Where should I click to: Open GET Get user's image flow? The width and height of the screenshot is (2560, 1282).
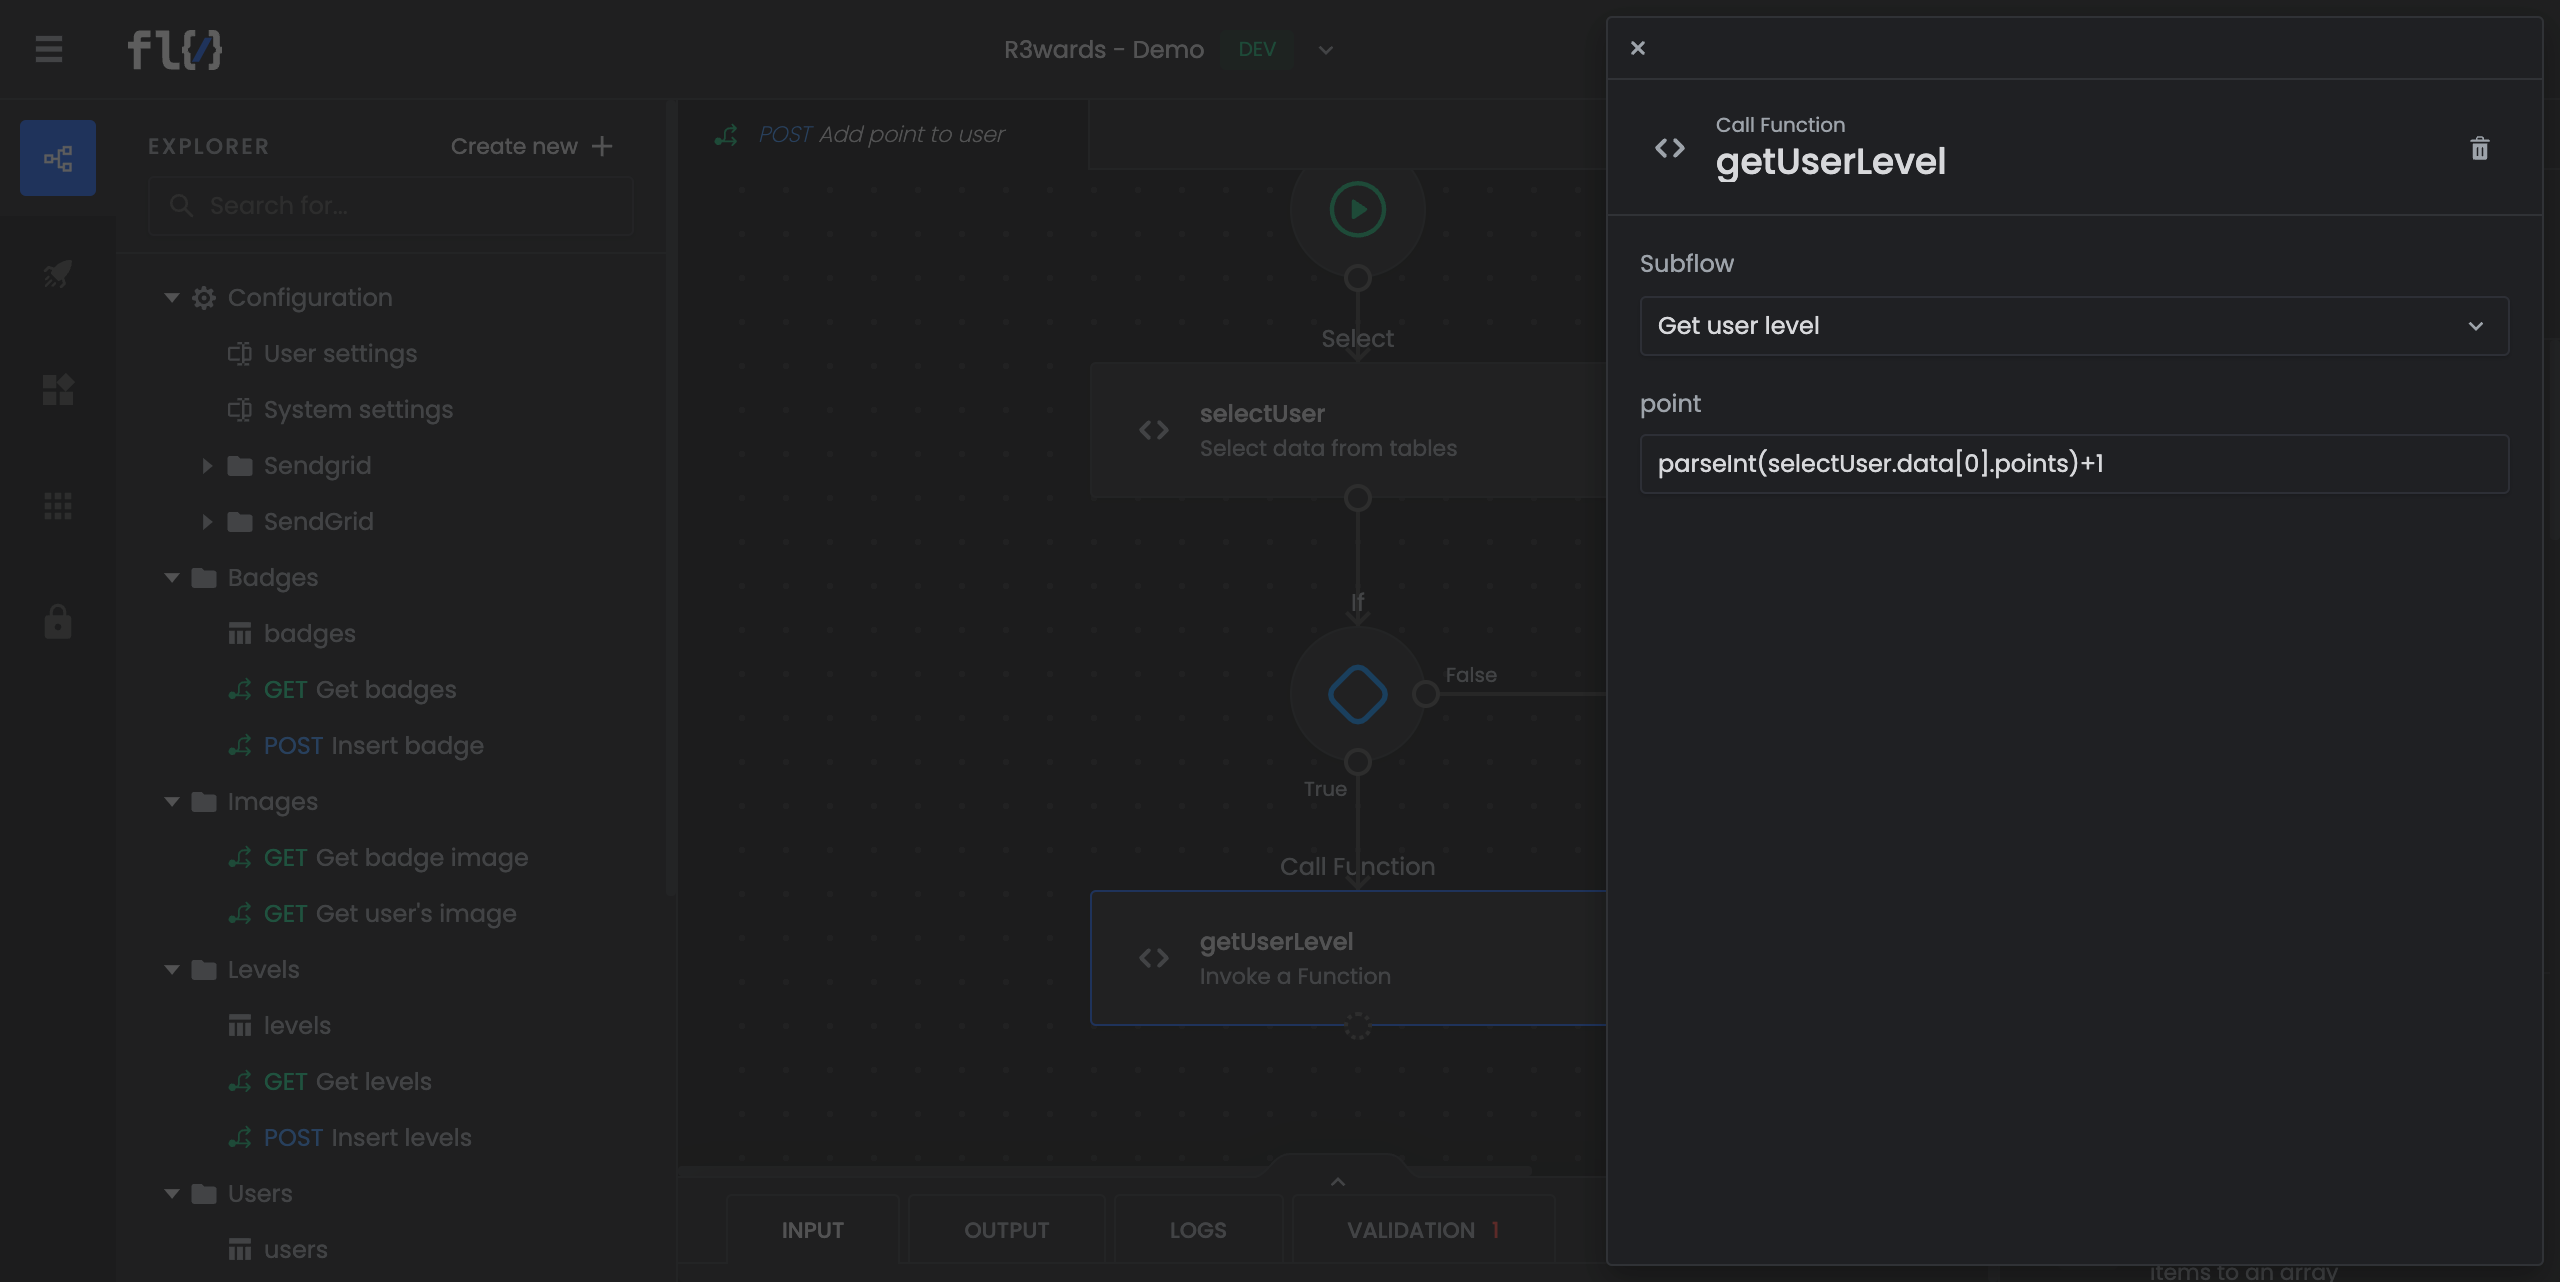(x=389, y=914)
